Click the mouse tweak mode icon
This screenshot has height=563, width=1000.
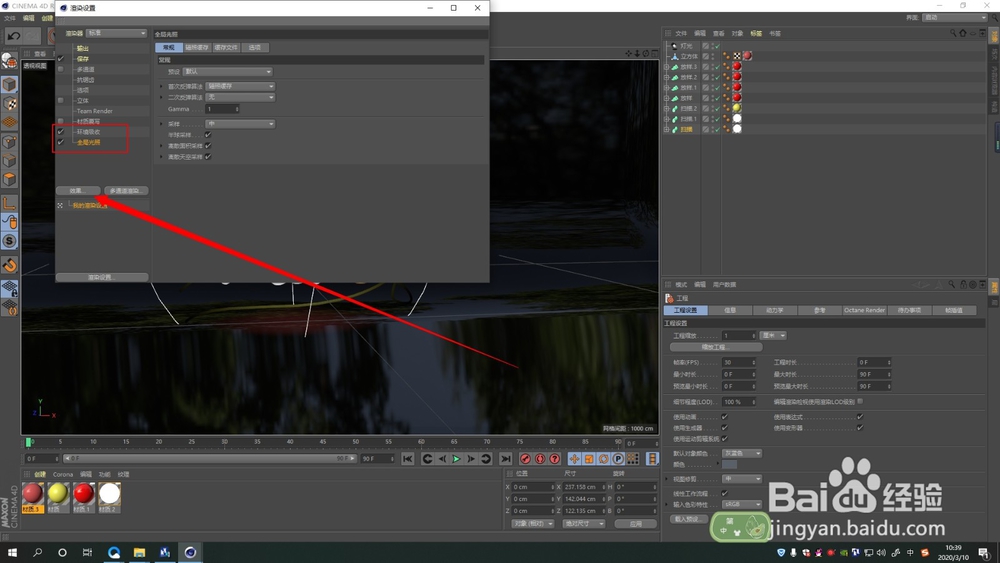tap(10, 222)
